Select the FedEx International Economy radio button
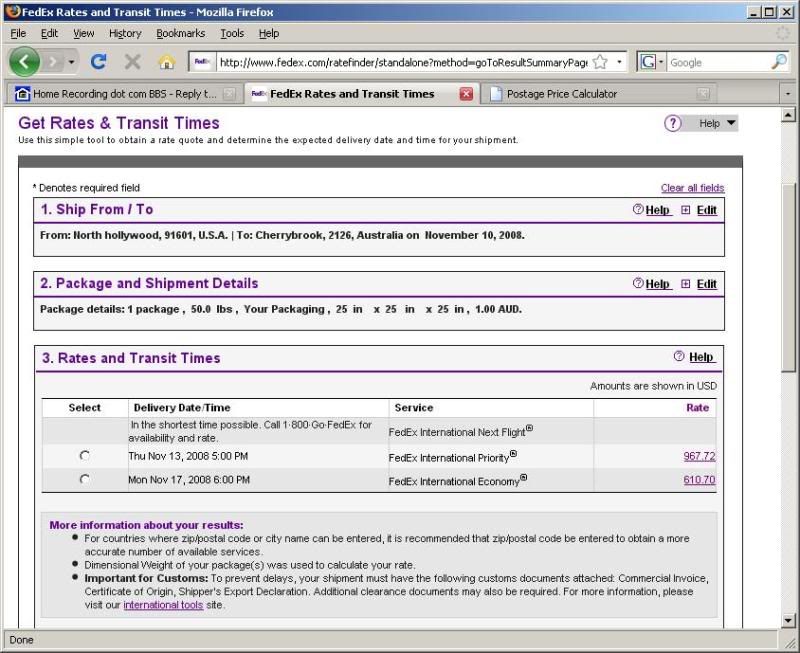This screenshot has height=653, width=800. click(x=85, y=480)
